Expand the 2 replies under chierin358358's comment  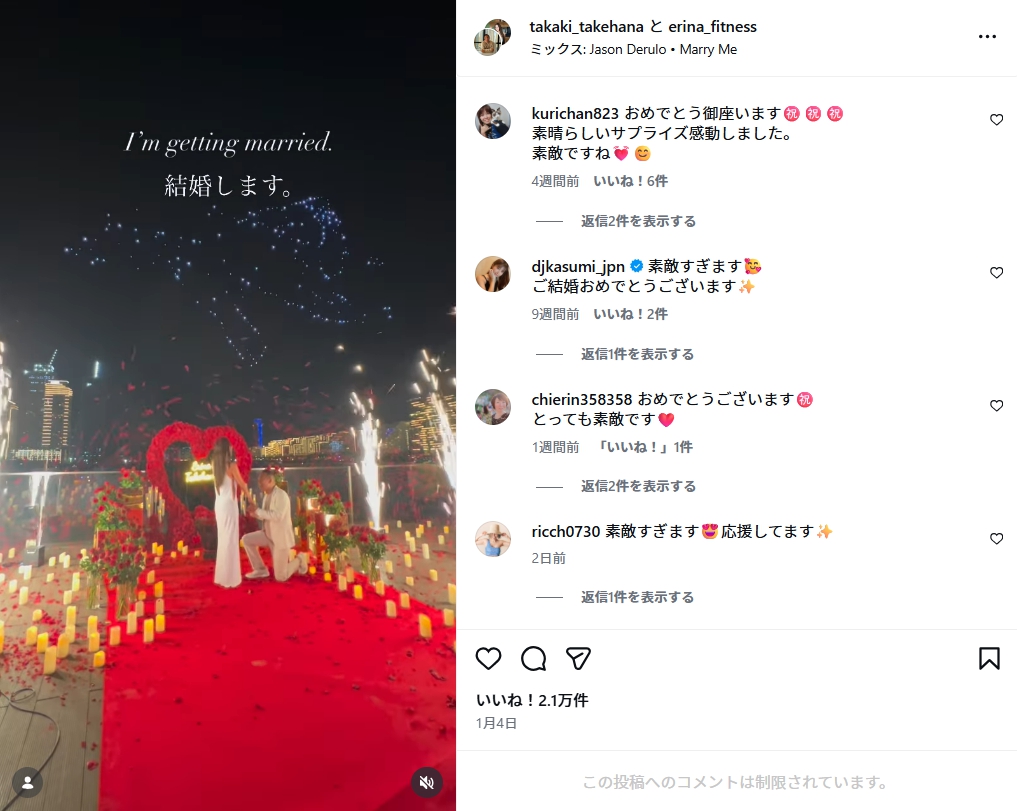click(638, 487)
